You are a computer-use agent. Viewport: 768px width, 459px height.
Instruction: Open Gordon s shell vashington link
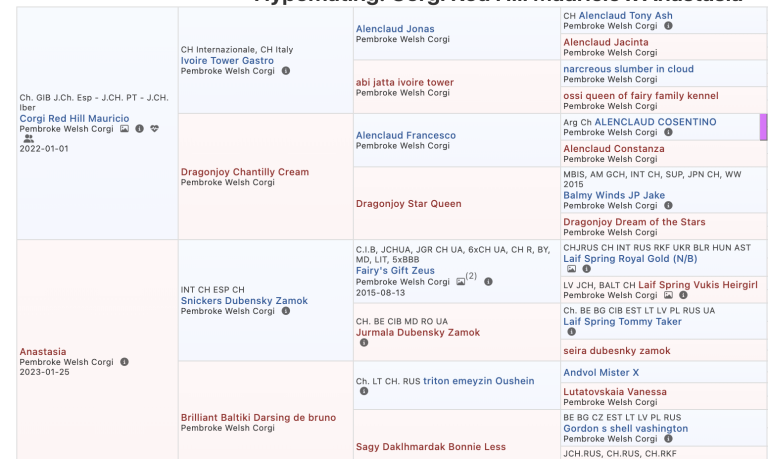pos(625,429)
